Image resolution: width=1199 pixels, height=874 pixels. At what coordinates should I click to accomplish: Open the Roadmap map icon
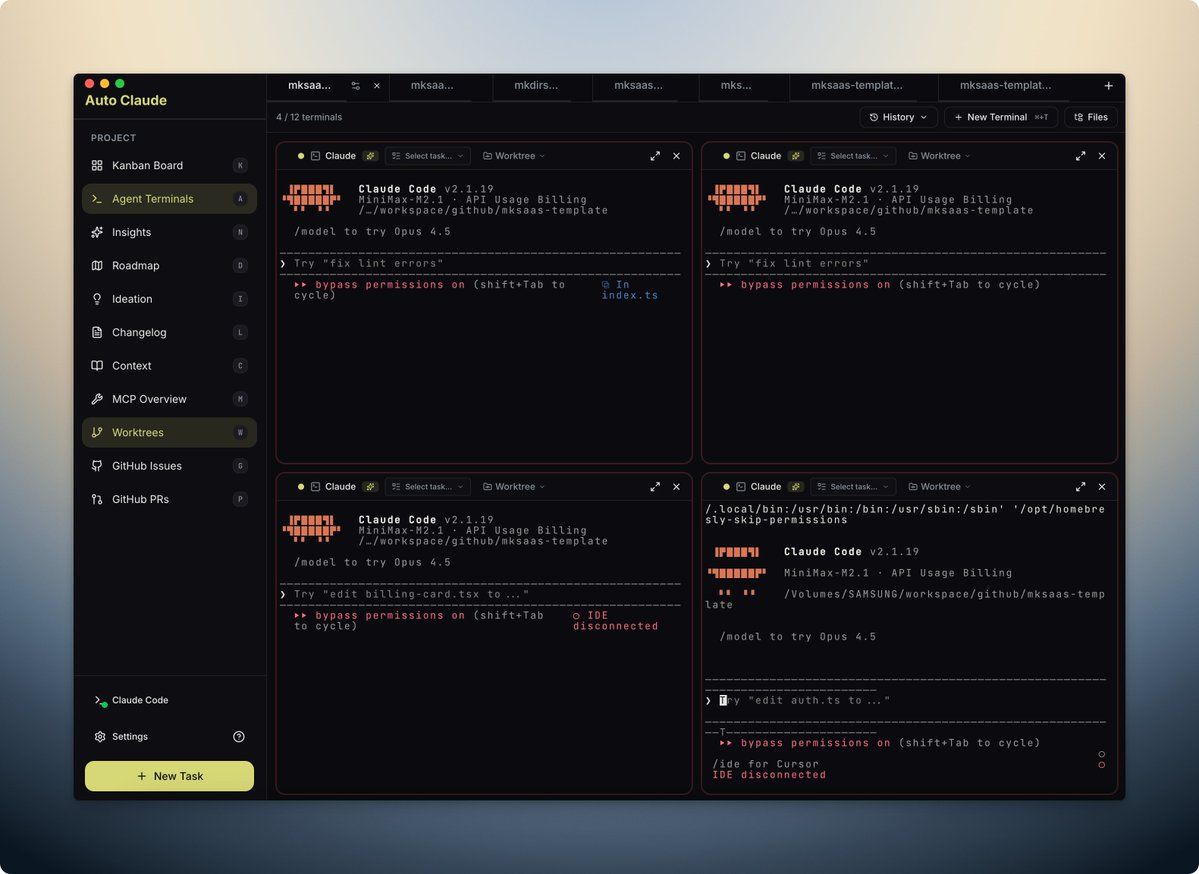[97, 266]
